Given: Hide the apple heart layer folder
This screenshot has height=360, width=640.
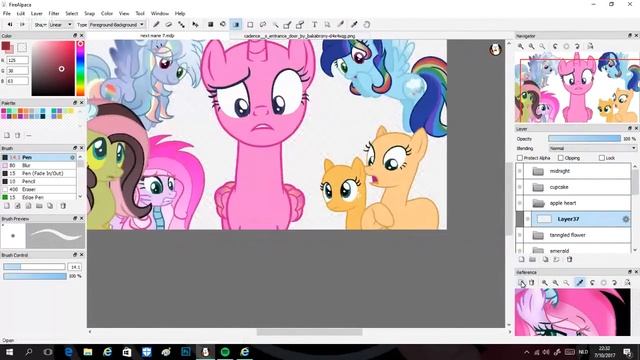Looking at the screenshot, I should point(520,203).
